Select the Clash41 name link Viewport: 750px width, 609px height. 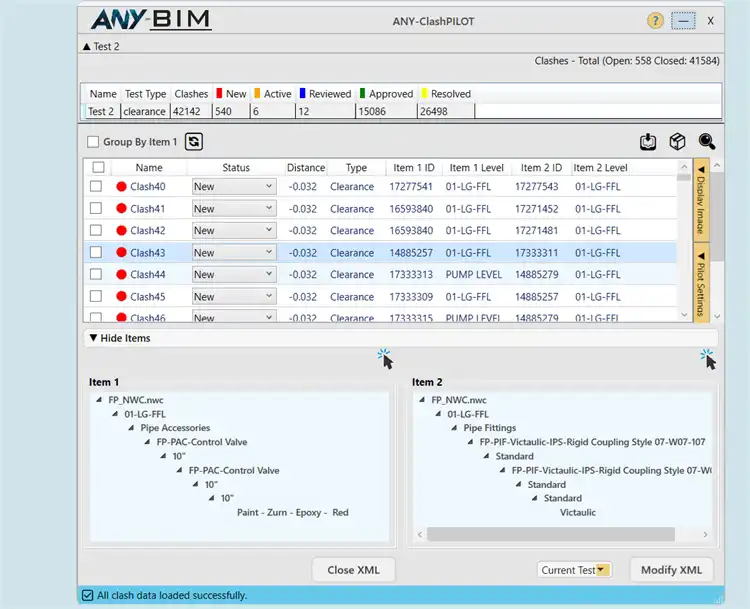pyautogui.click(x=148, y=209)
